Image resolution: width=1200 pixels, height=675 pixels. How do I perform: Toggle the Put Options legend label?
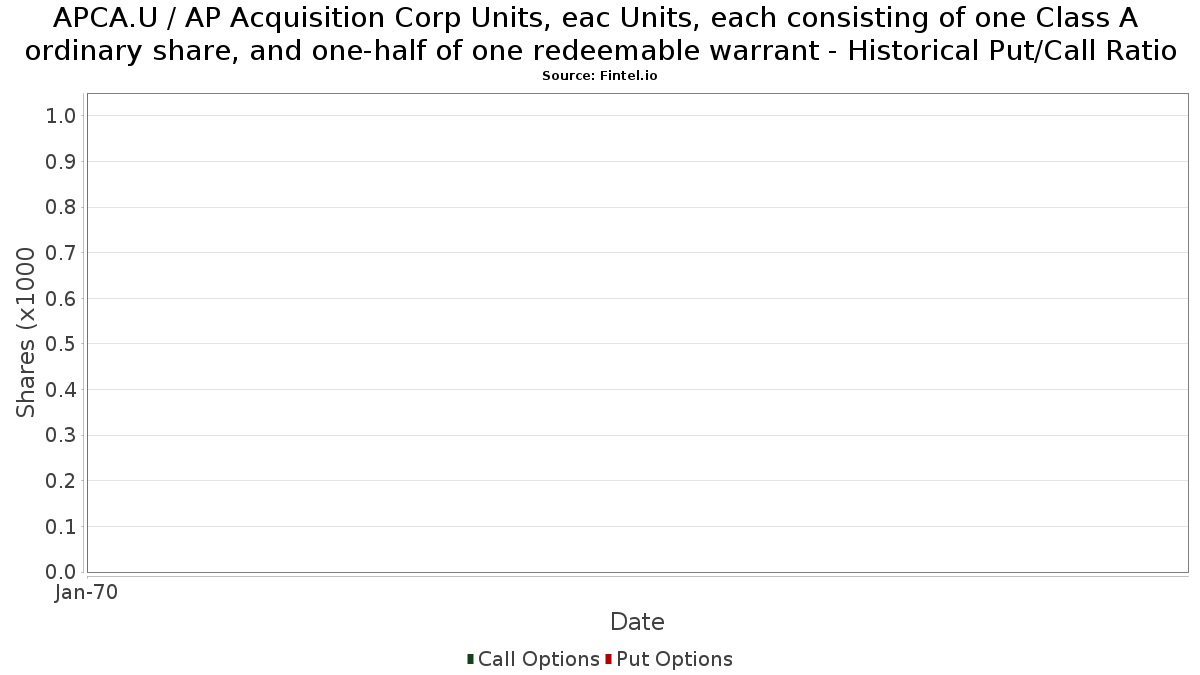tap(674, 659)
